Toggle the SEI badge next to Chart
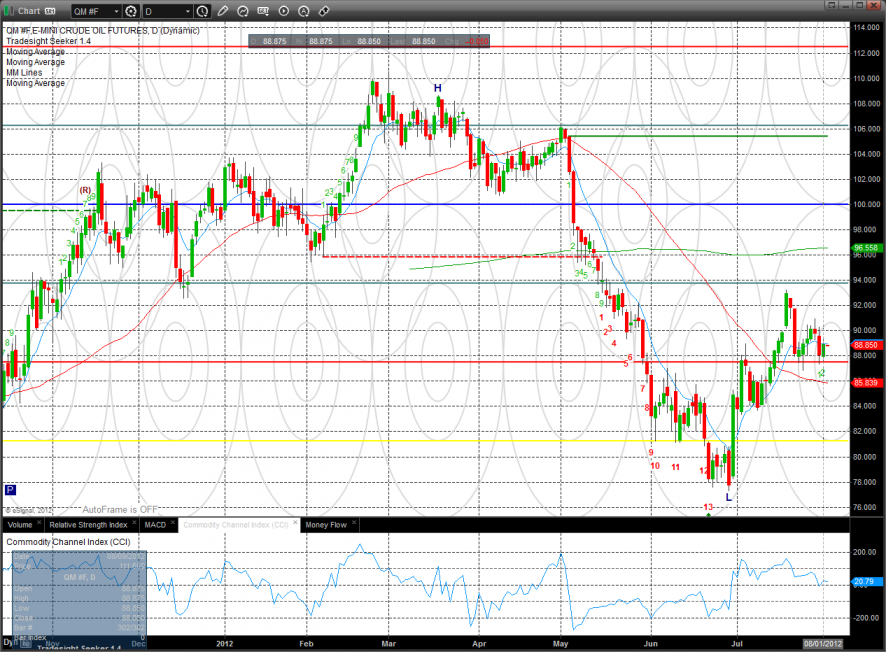This screenshot has height=652, width=886. 49,11
